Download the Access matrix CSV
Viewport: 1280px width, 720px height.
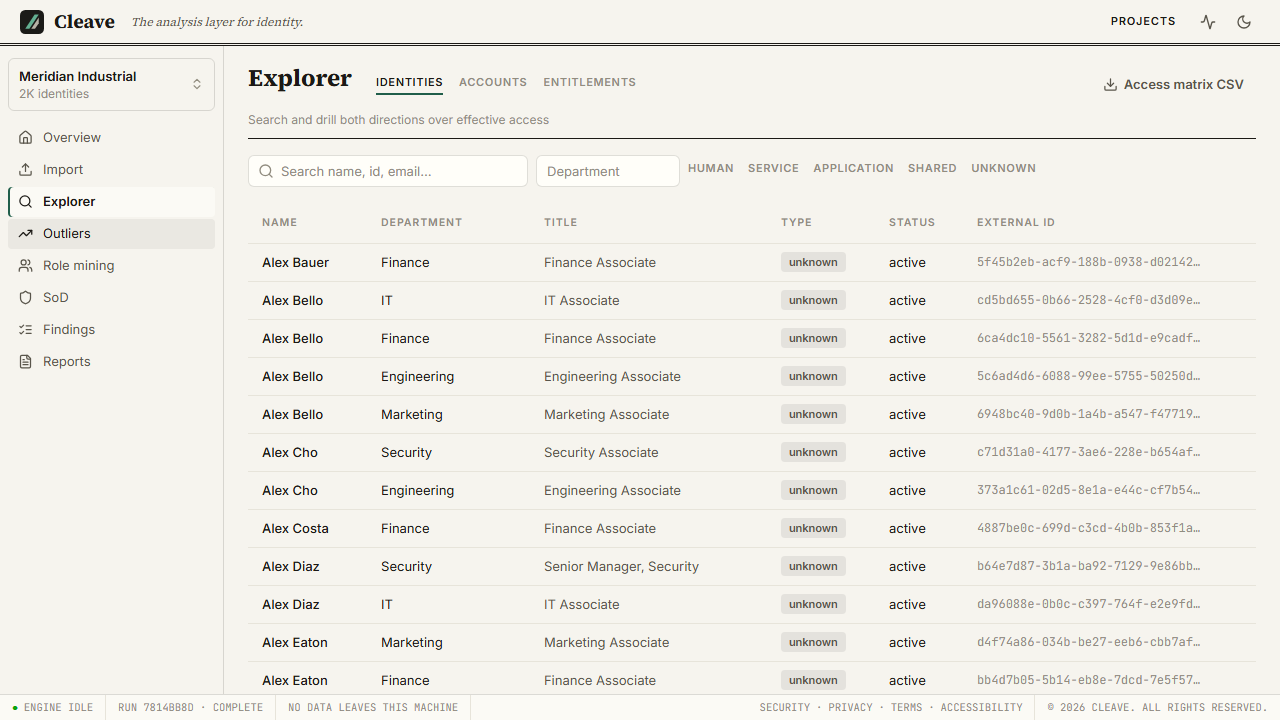[x=1173, y=85]
